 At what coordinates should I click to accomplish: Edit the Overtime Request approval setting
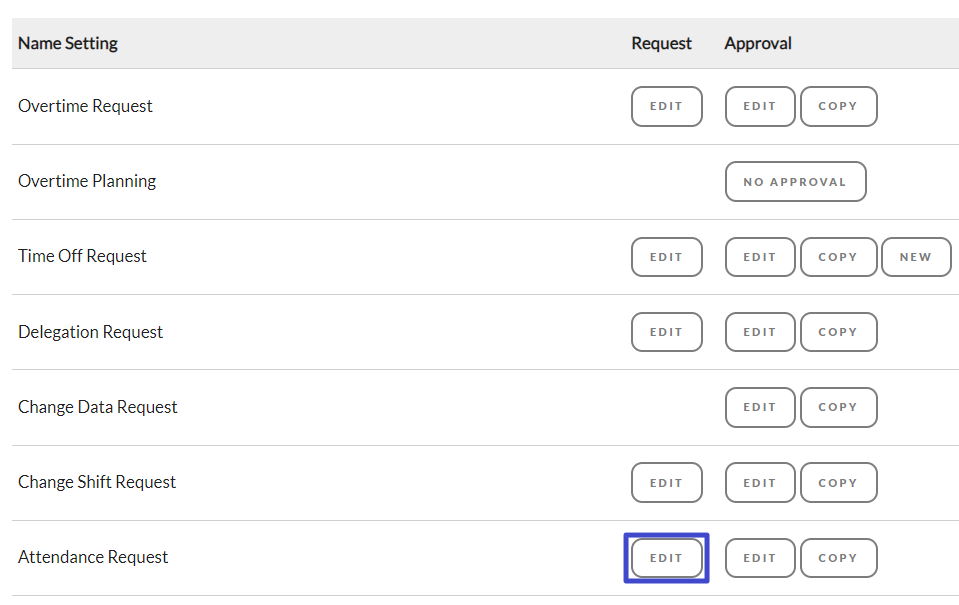coord(760,106)
